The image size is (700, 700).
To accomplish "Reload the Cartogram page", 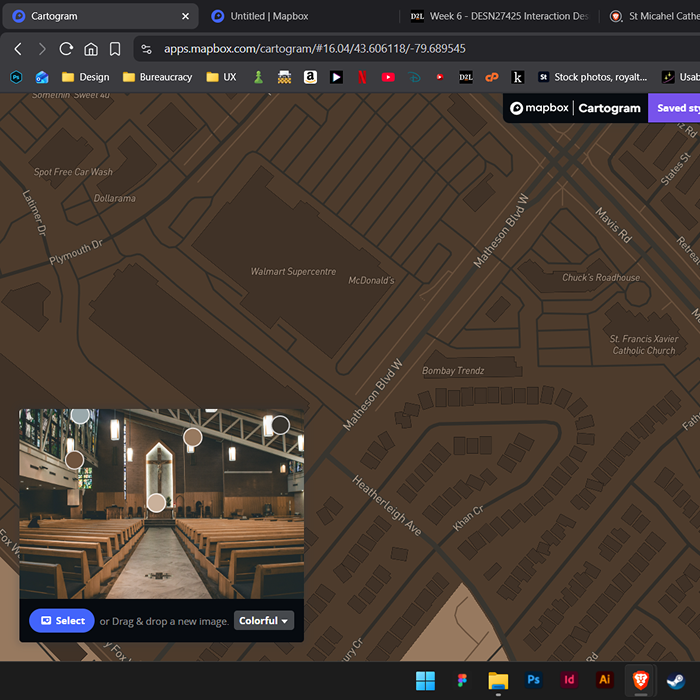I will click(x=66, y=49).
